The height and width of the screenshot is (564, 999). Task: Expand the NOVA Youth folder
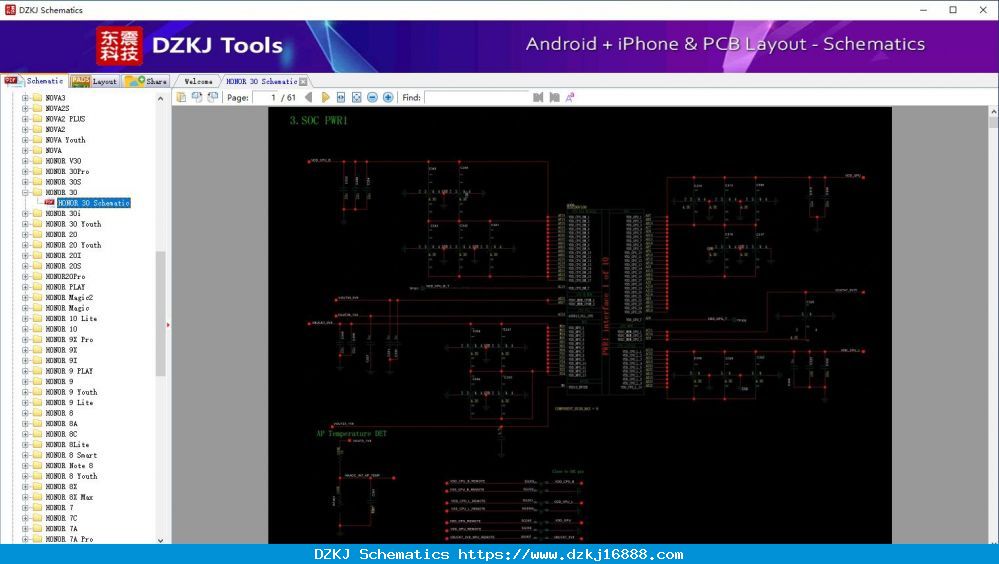point(25,140)
